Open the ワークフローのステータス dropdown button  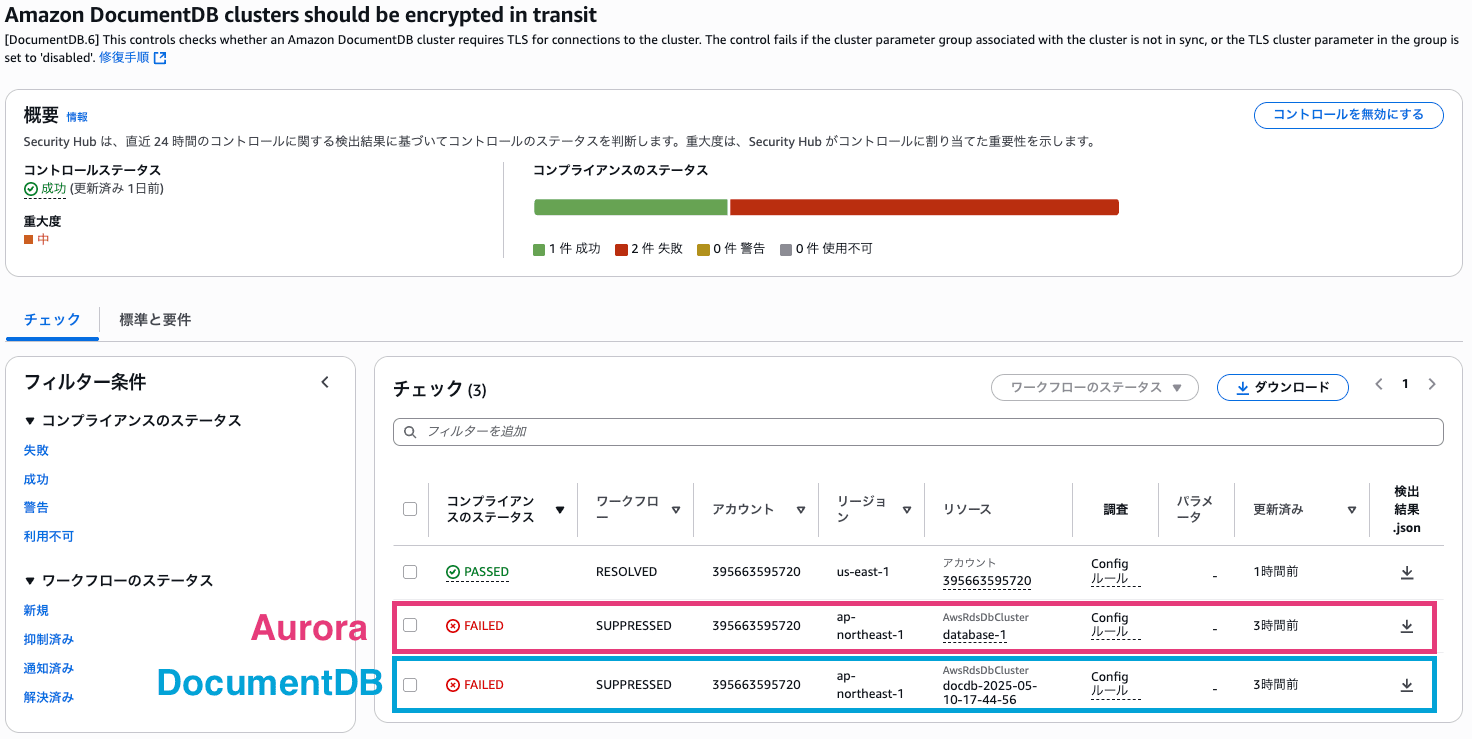1095,387
